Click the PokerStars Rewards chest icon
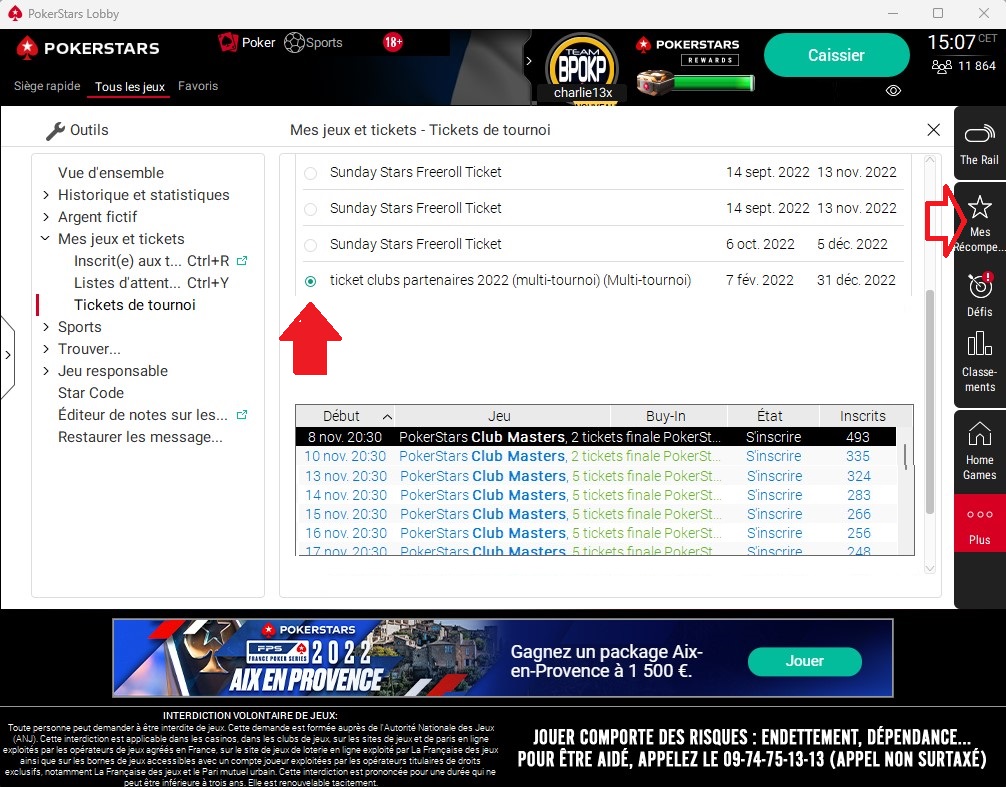 pyautogui.click(x=654, y=83)
